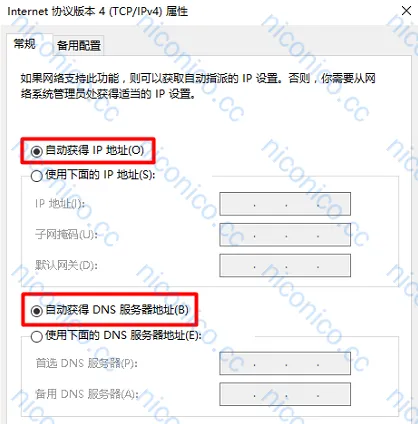Click first octet of IP 地址 field
Screen dimensions: 418x424
[x=237, y=204]
